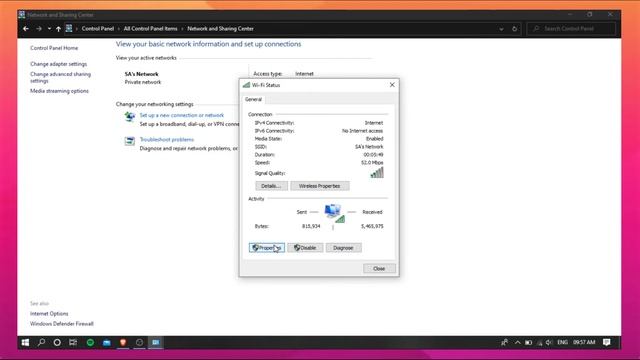
Task: Open Change adapter settings
Action: click(58, 64)
